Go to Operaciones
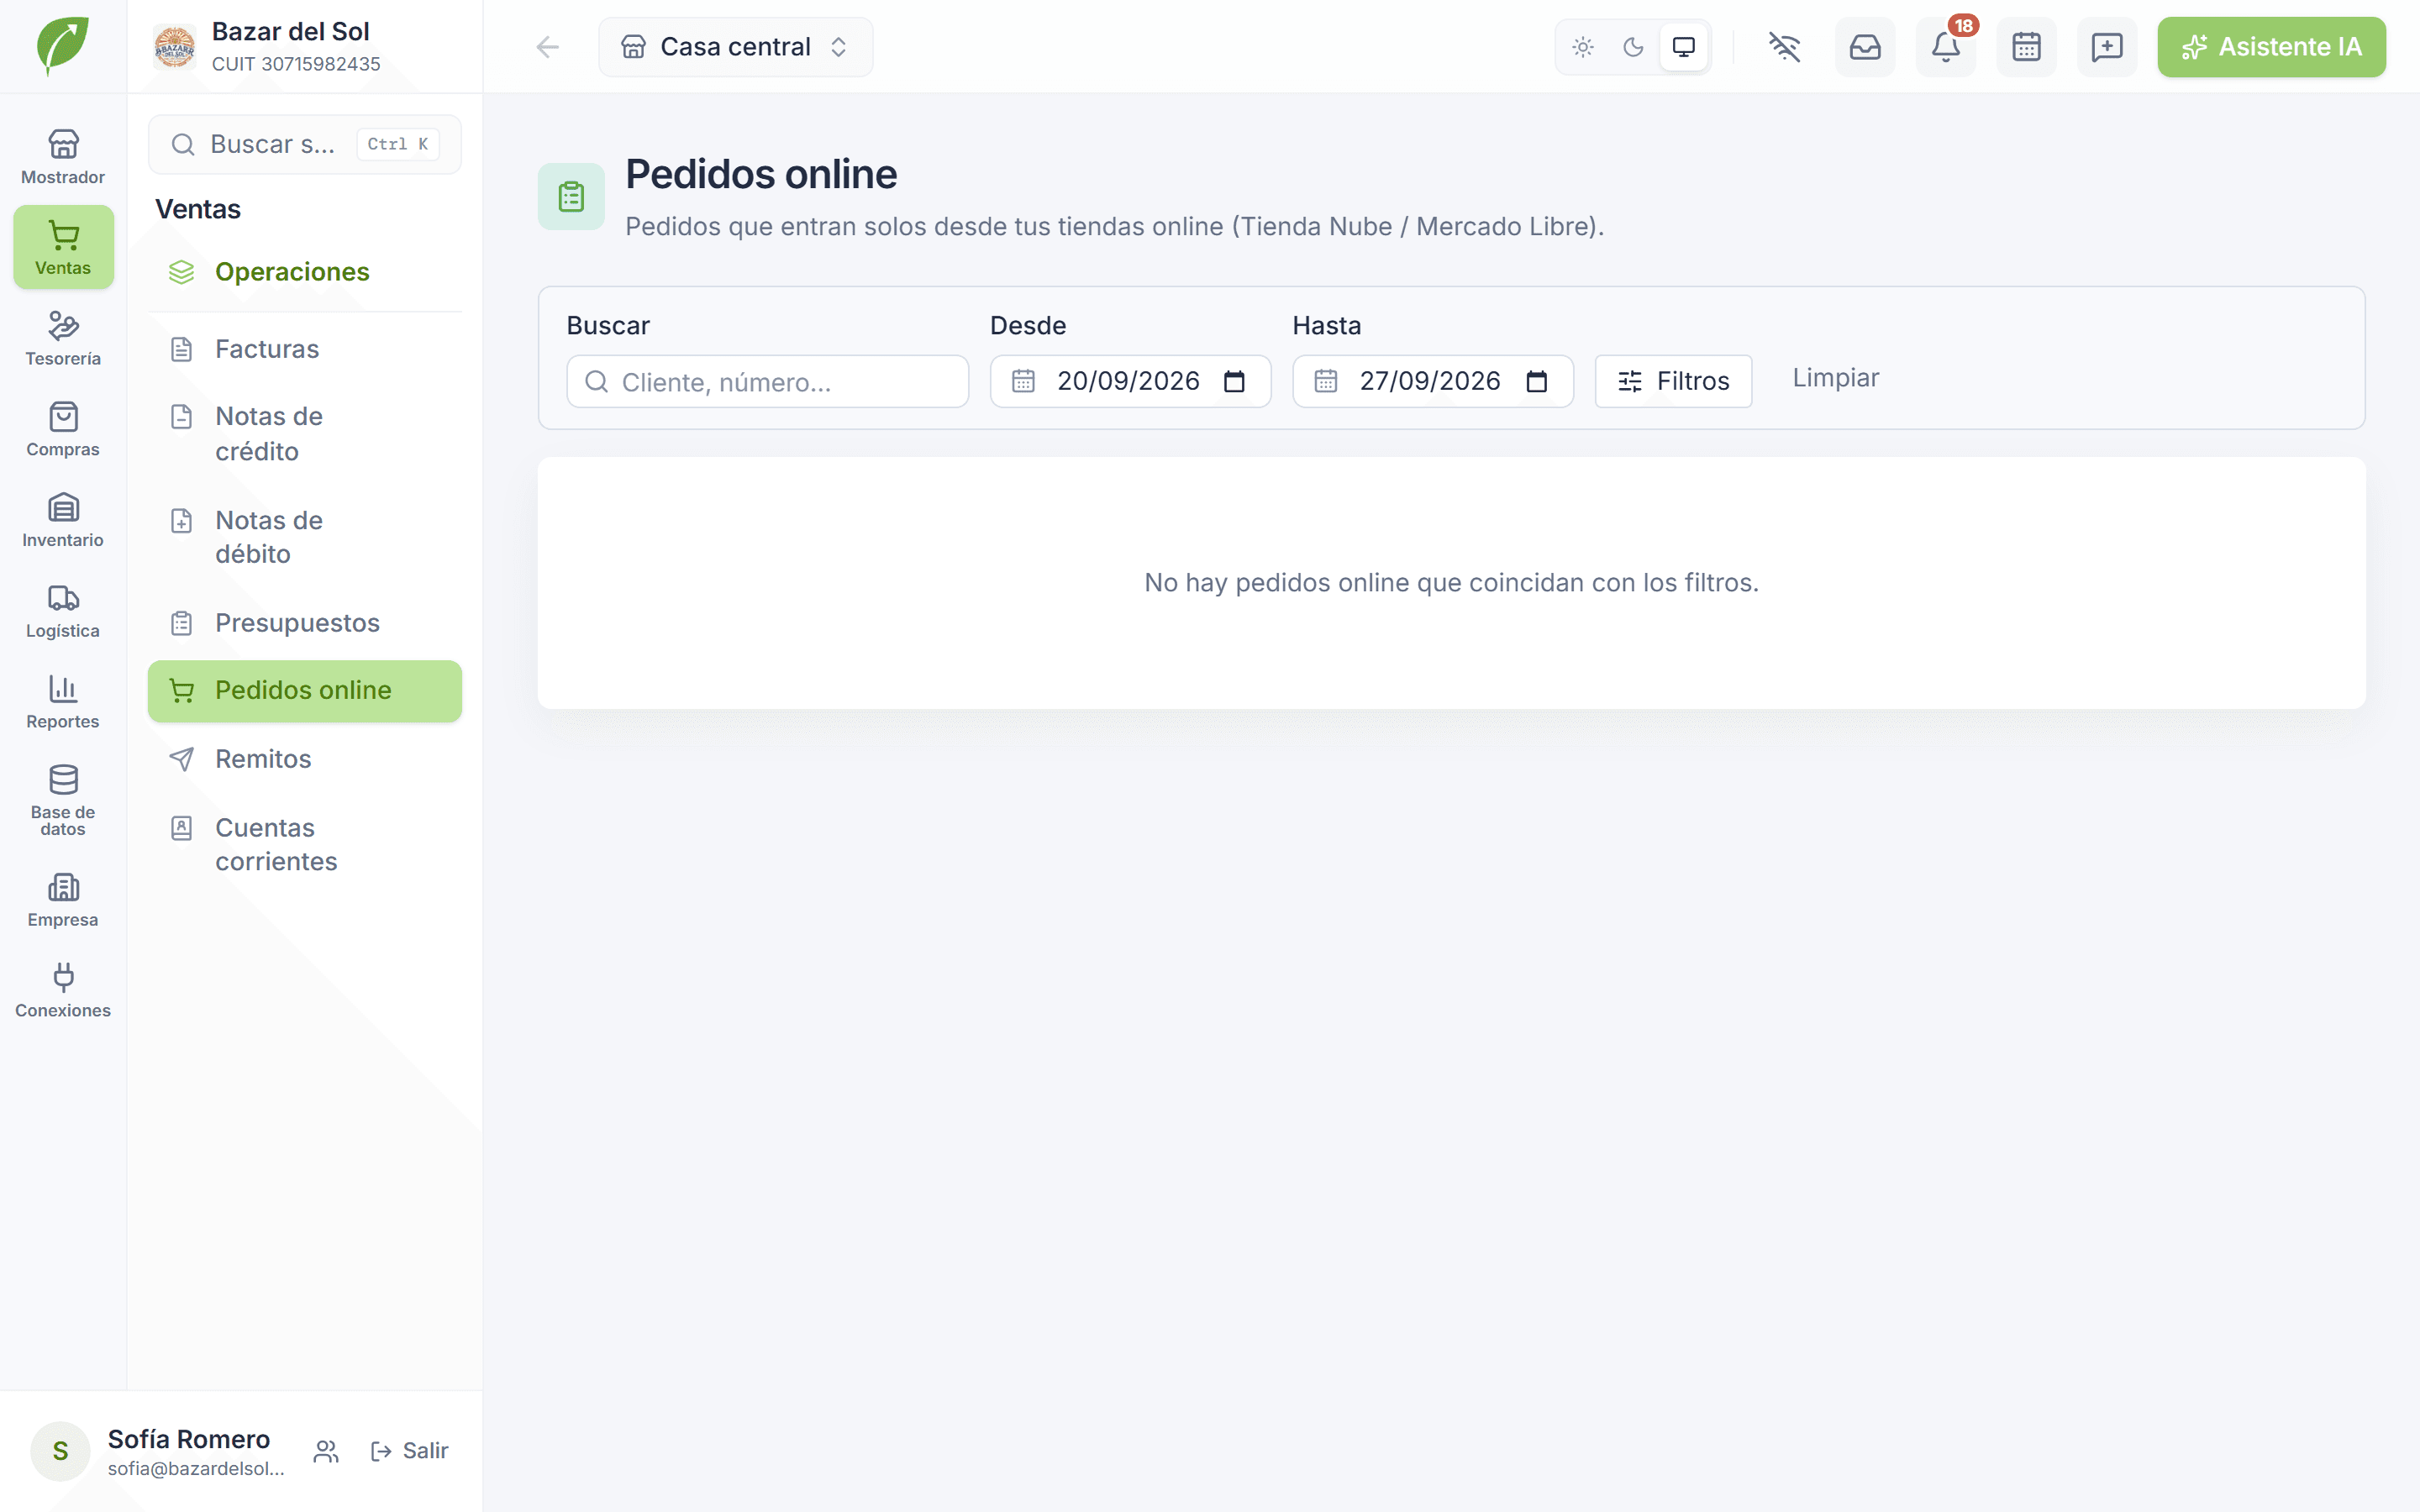This screenshot has height=1512, width=2420. coord(305,272)
